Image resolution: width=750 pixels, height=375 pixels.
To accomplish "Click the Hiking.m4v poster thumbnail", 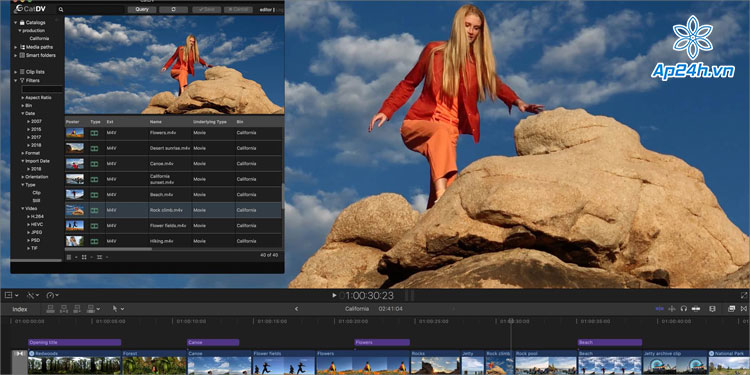I will [x=75, y=241].
